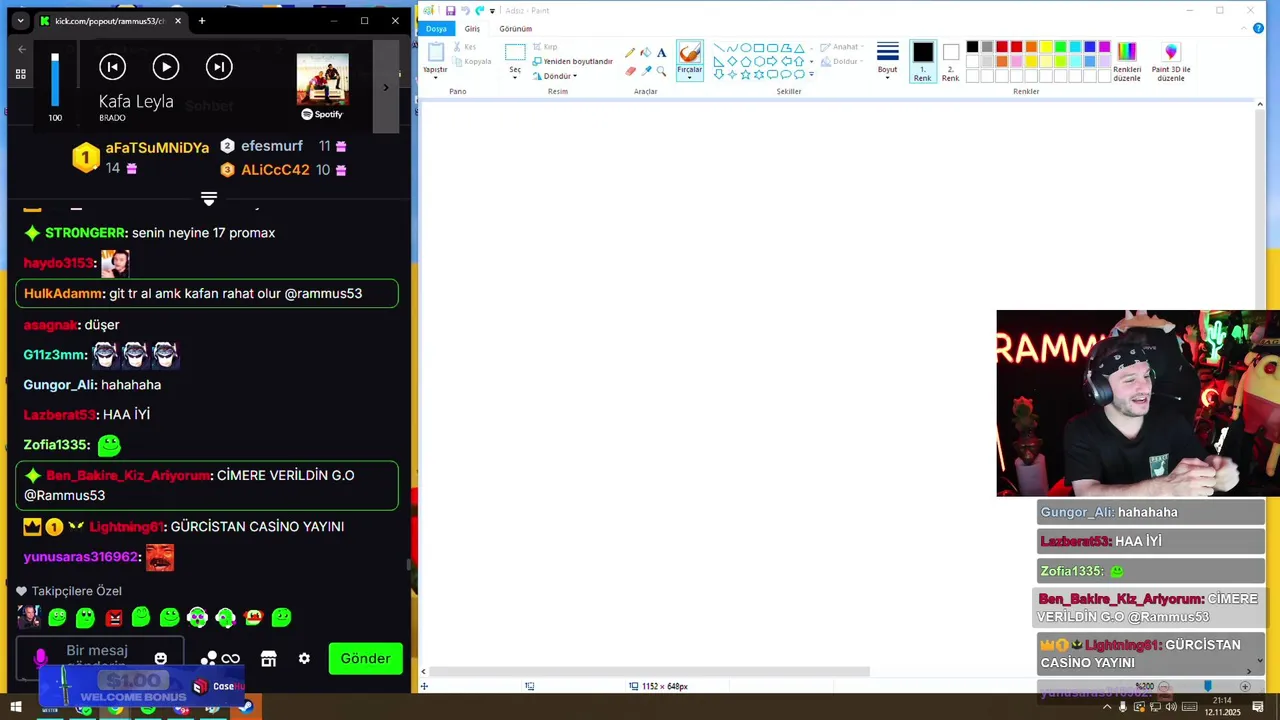Viewport: 1280px width, 720px height.
Task: Click the Kes cut tool
Action: pyautogui.click(x=464, y=47)
